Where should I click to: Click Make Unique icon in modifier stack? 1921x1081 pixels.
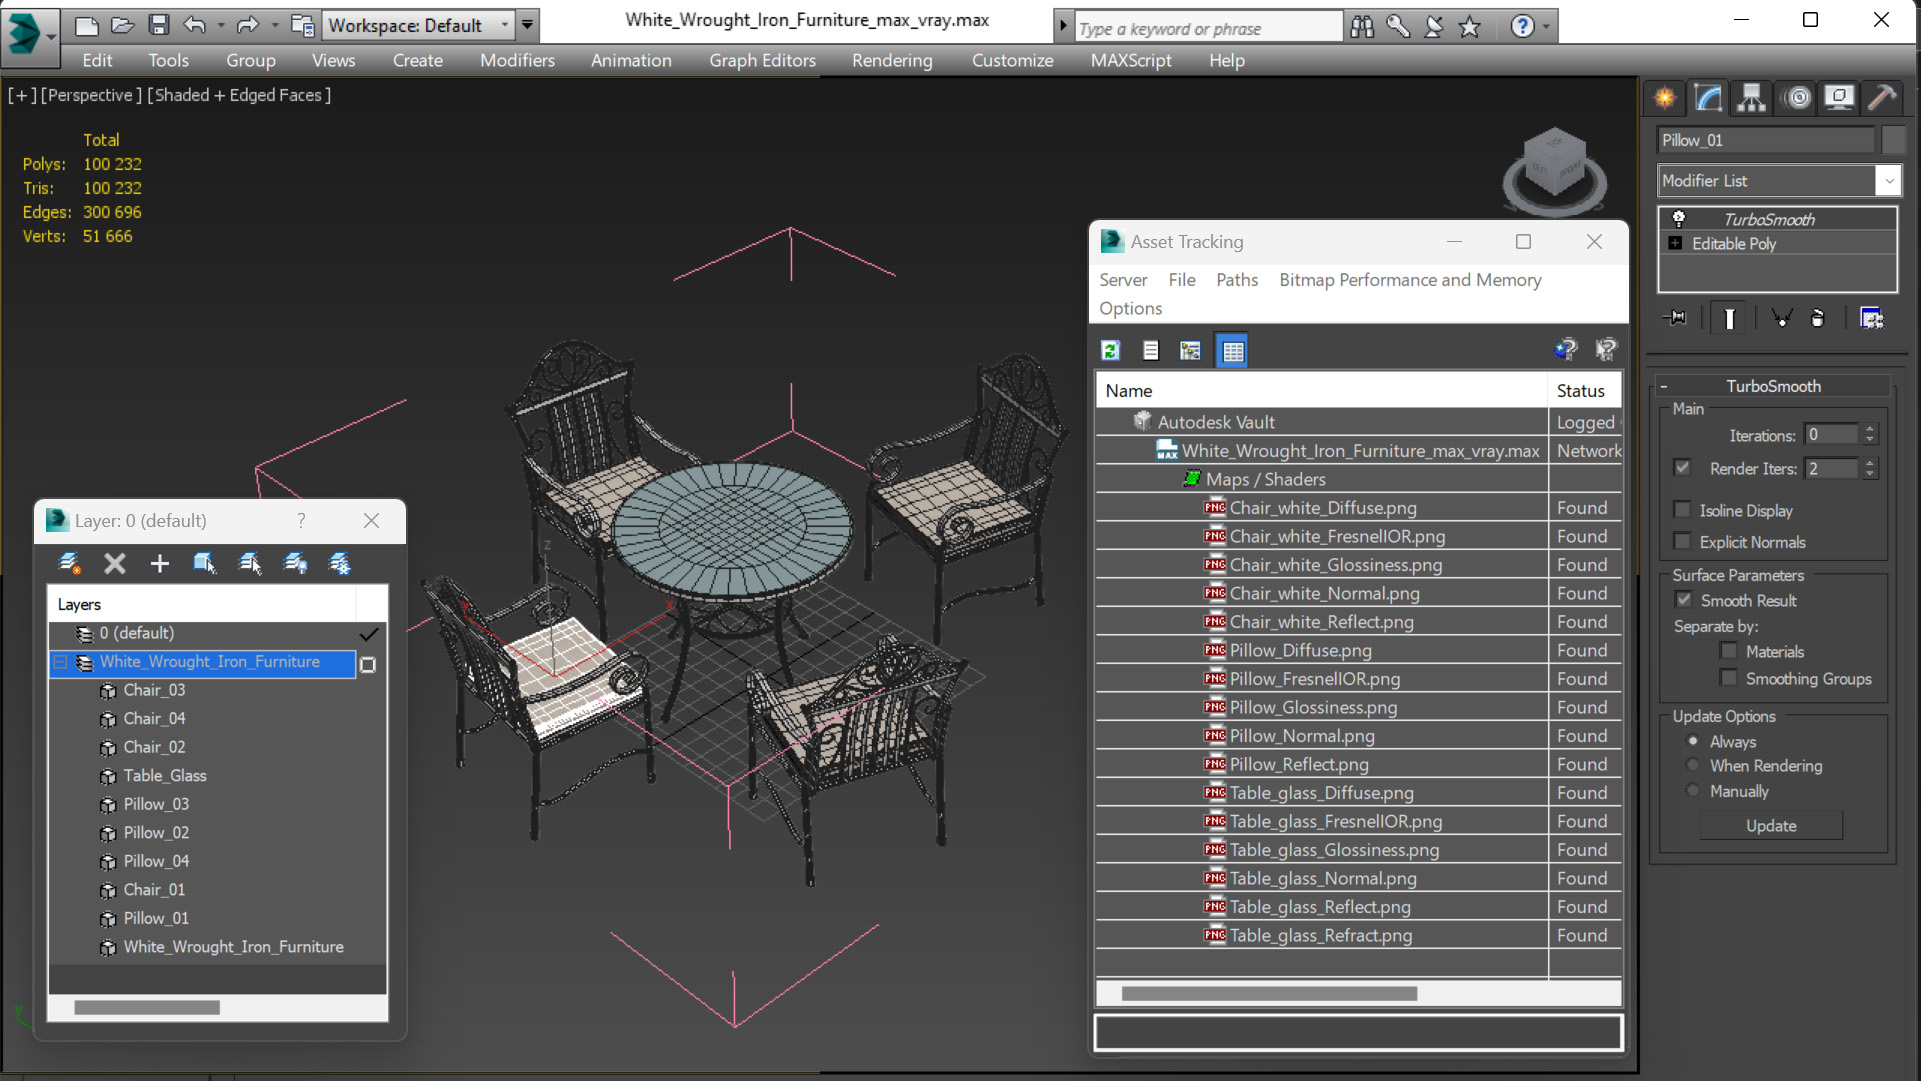point(1781,318)
